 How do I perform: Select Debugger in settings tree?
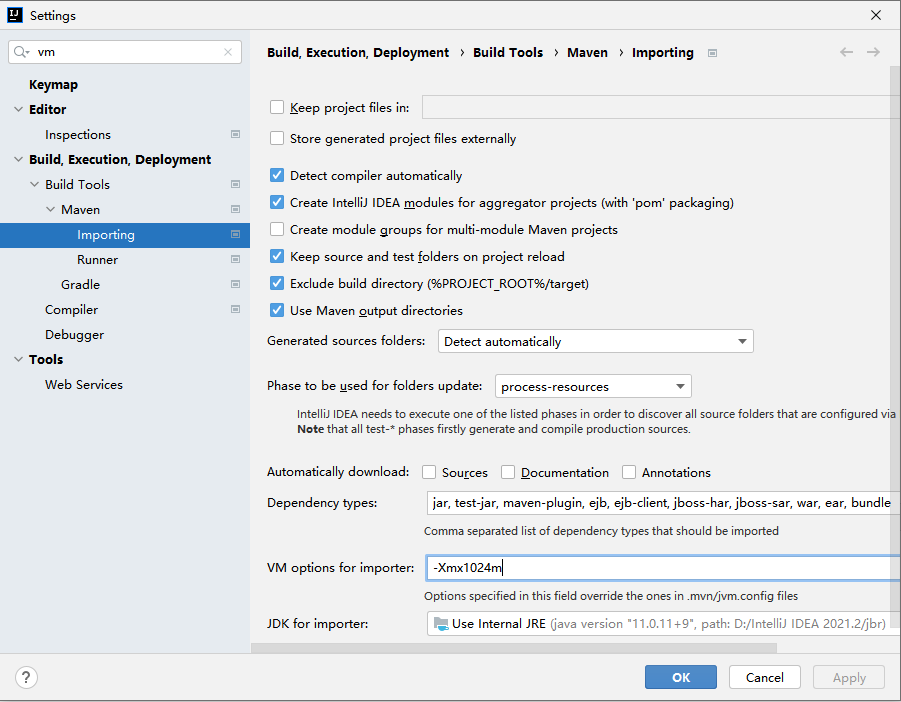click(75, 335)
